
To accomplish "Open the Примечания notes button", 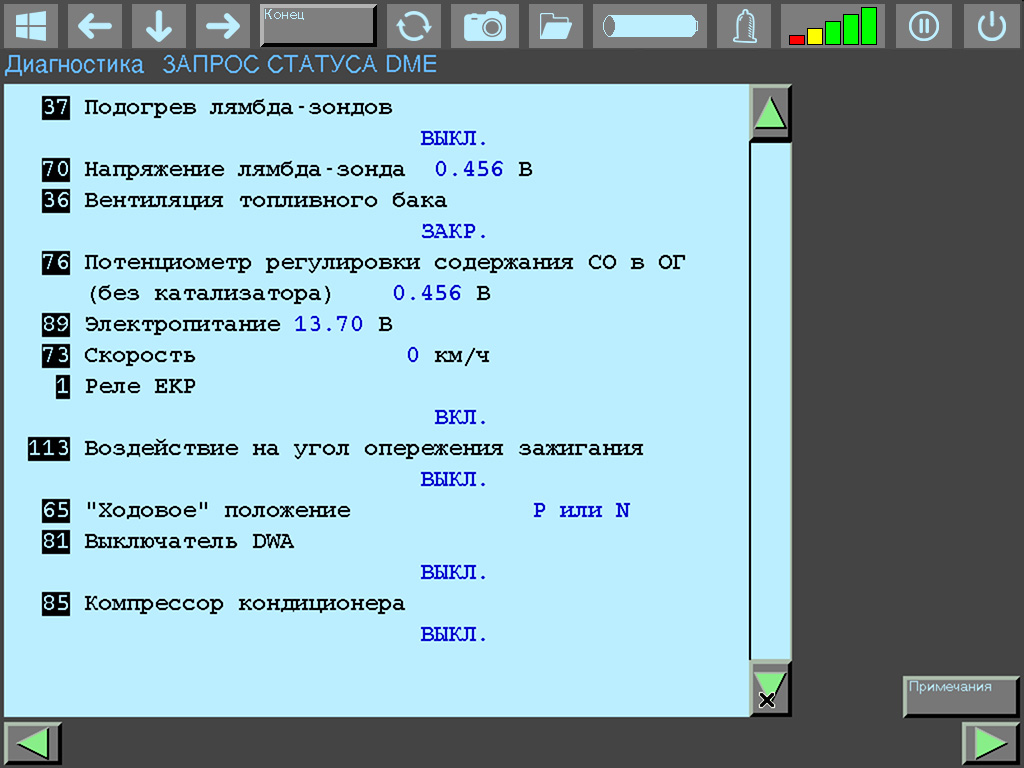I will tap(960, 696).
